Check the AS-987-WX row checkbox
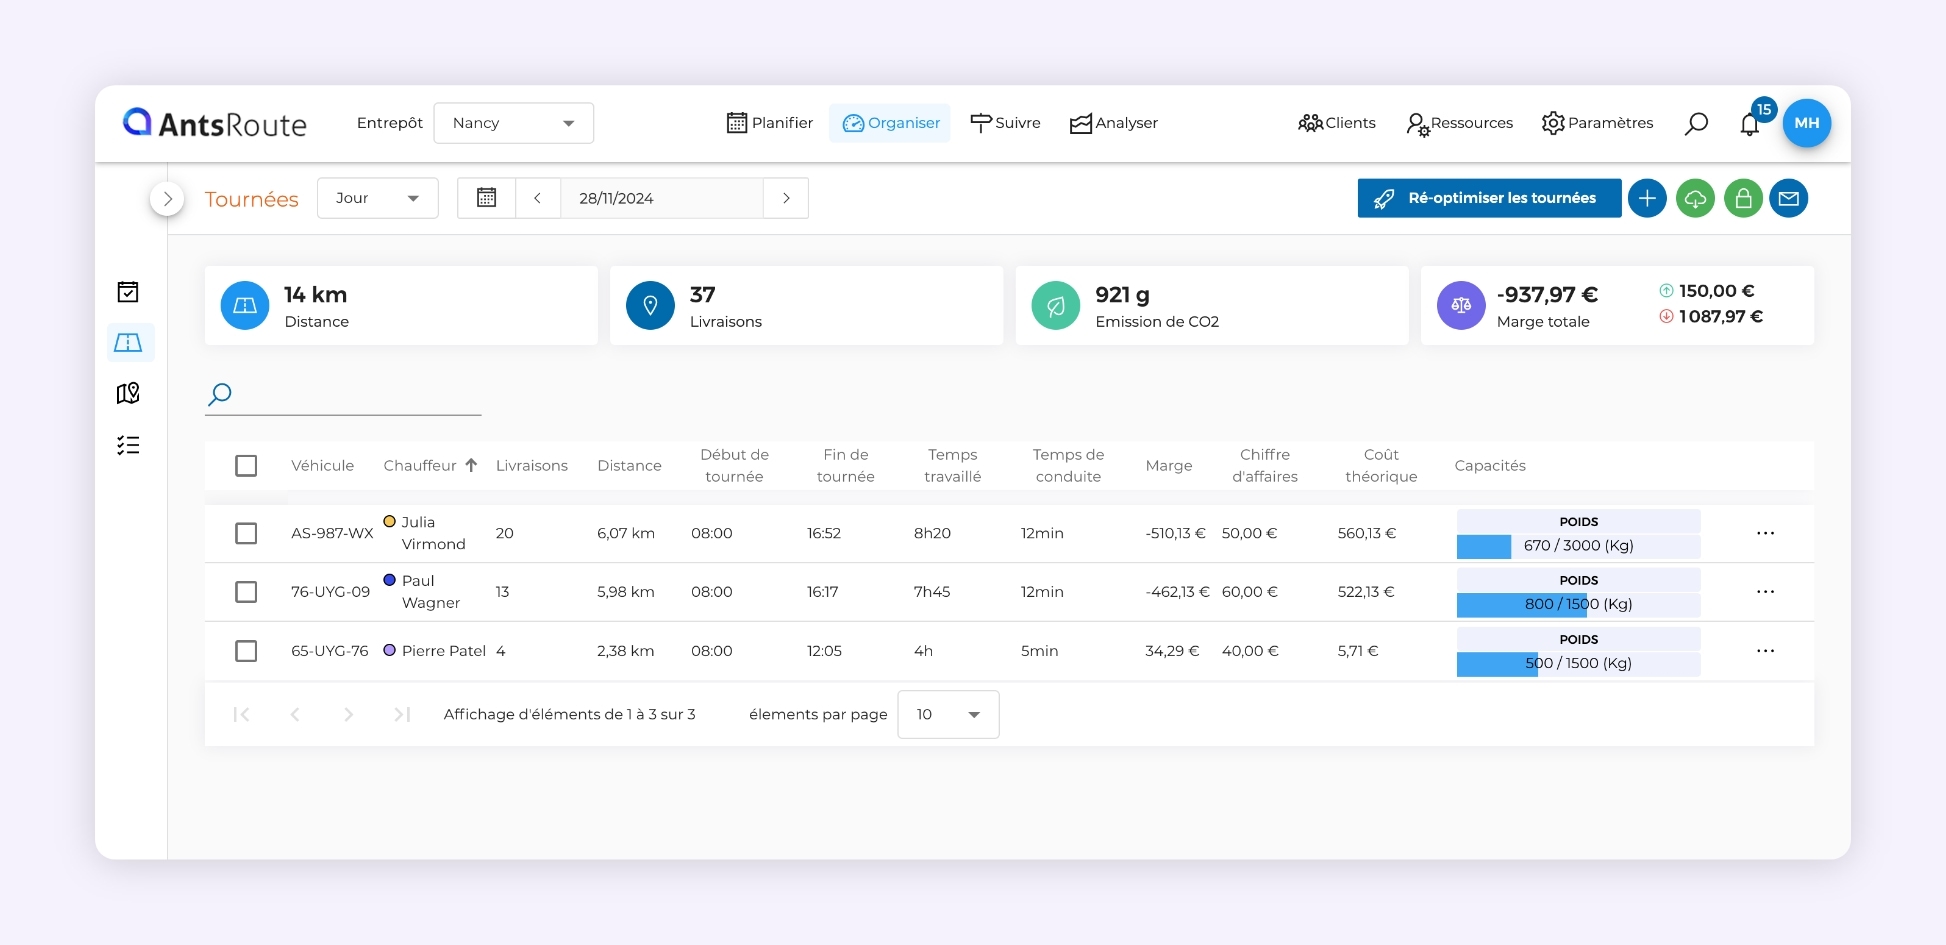The width and height of the screenshot is (1946, 945). click(x=246, y=533)
